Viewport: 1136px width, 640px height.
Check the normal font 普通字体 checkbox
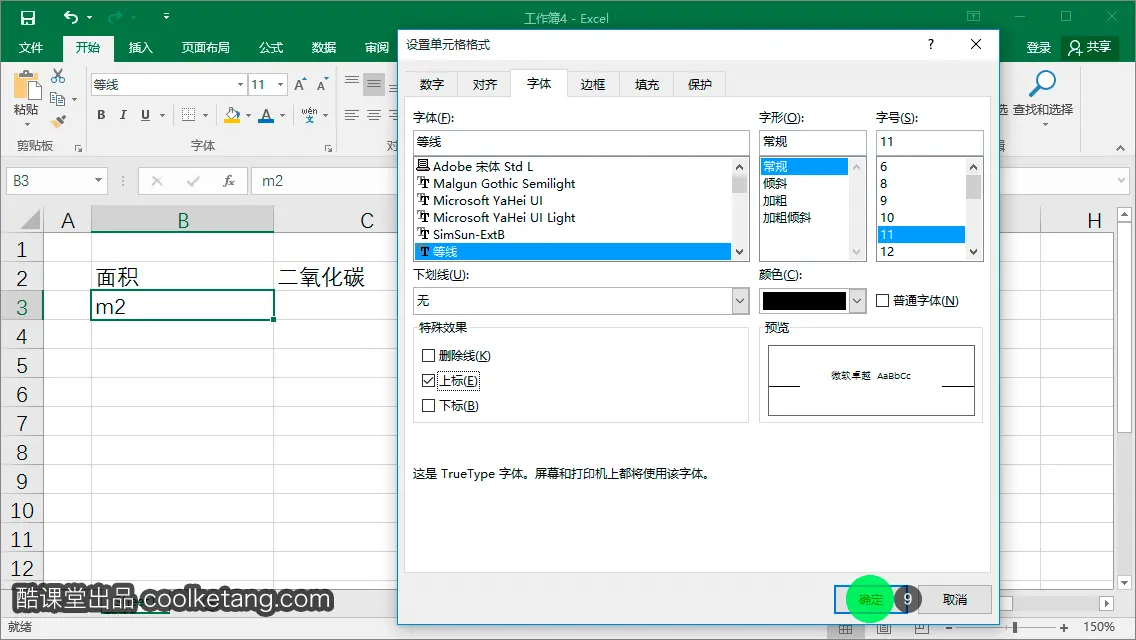pyautogui.click(x=882, y=300)
